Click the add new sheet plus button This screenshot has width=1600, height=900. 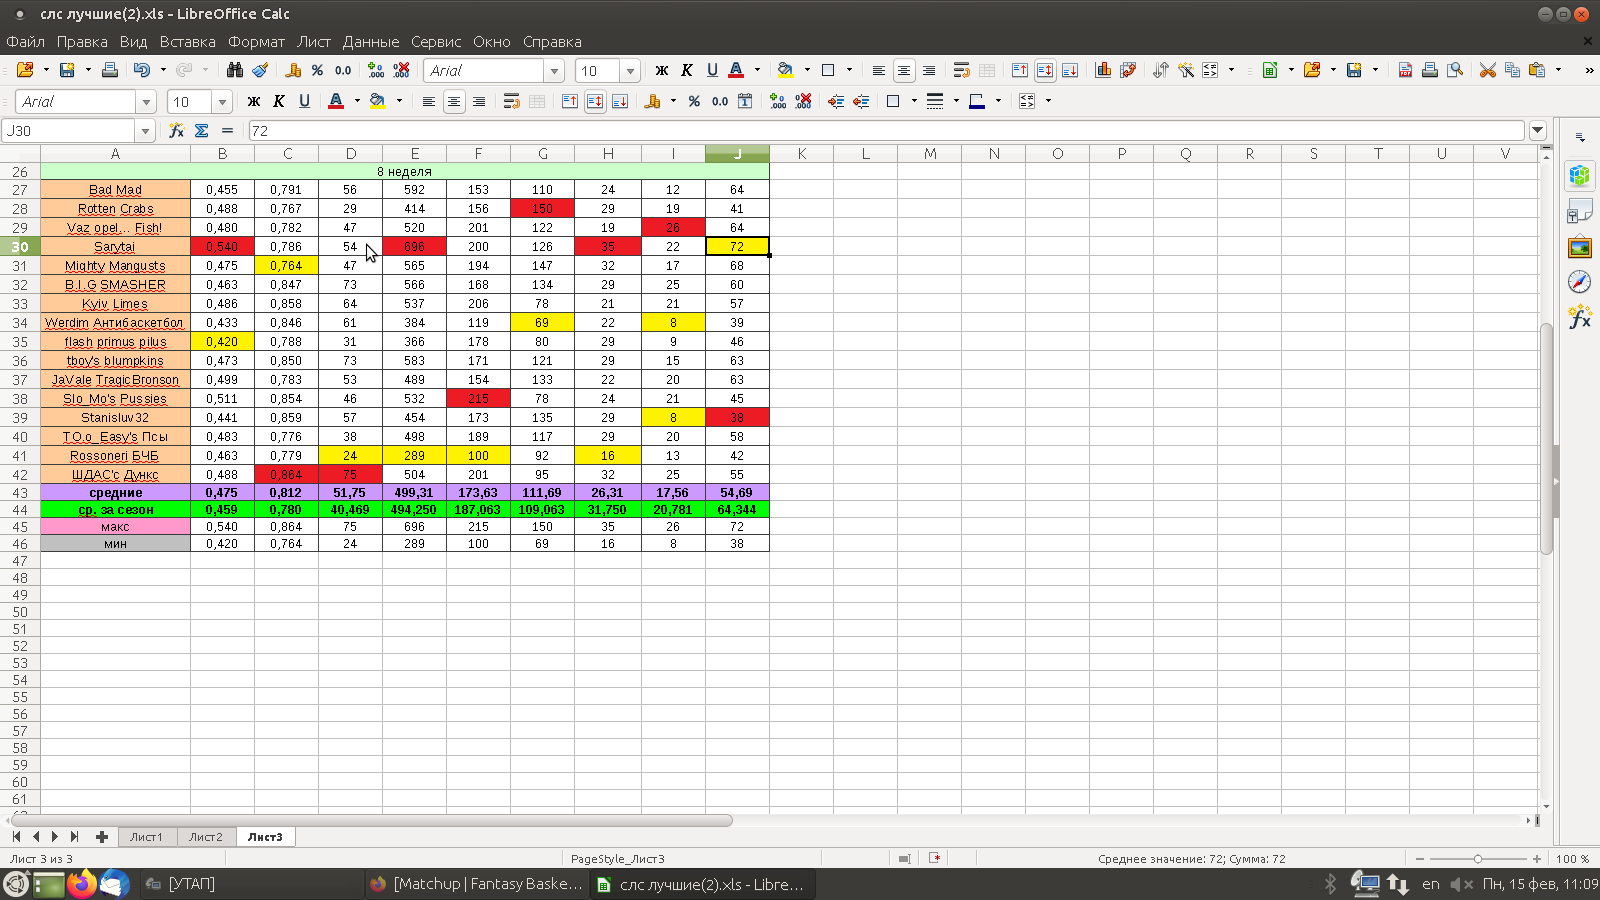tap(101, 837)
